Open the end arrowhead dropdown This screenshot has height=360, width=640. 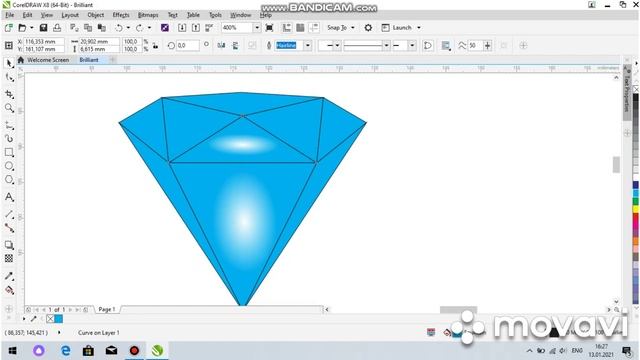tap(412, 45)
